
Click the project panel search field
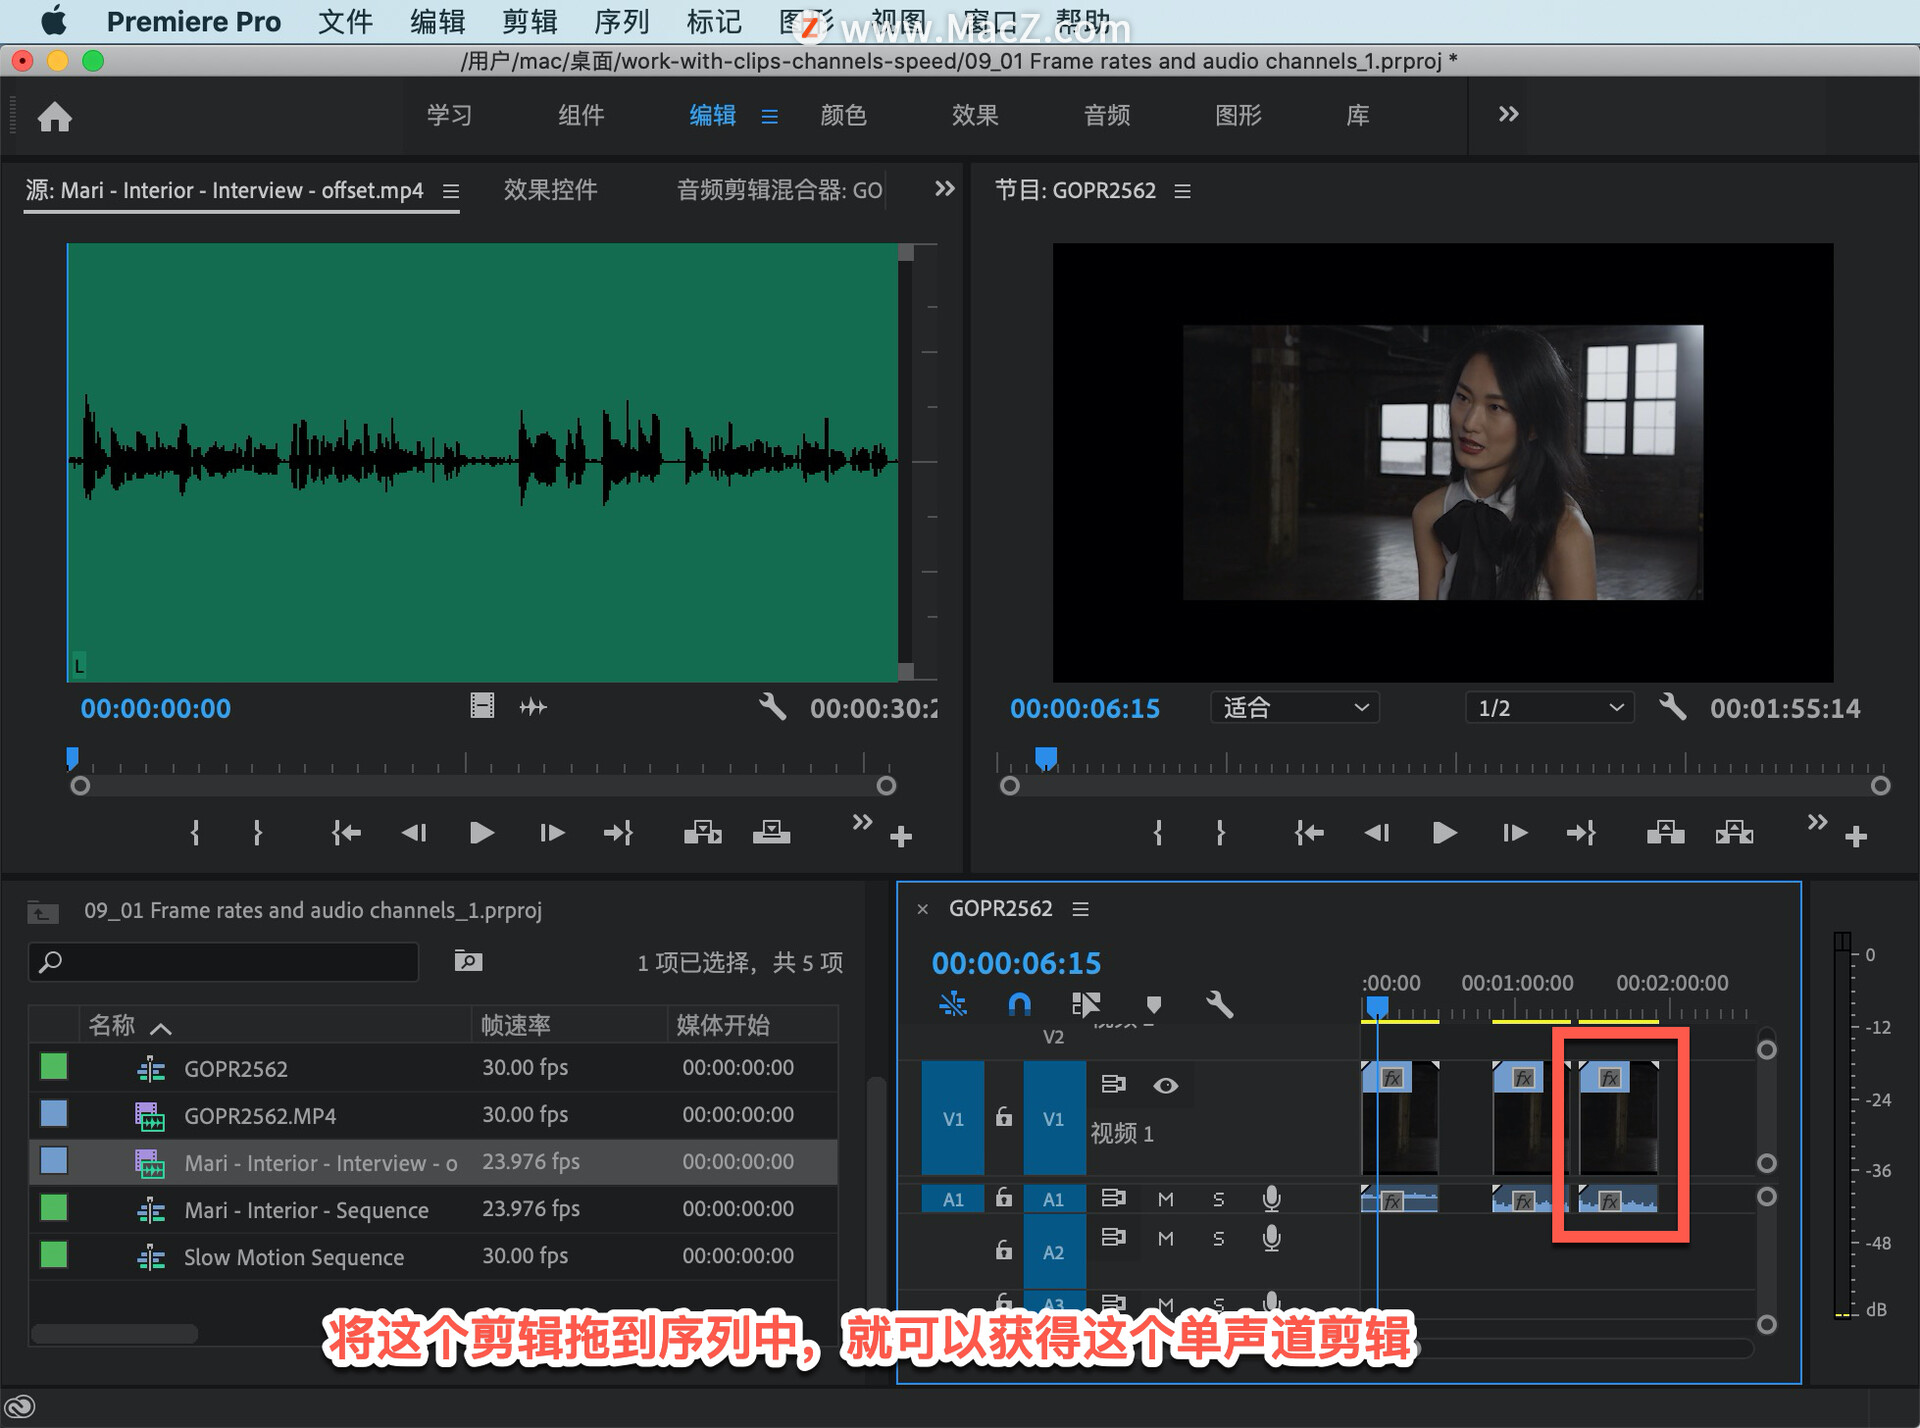(225, 961)
